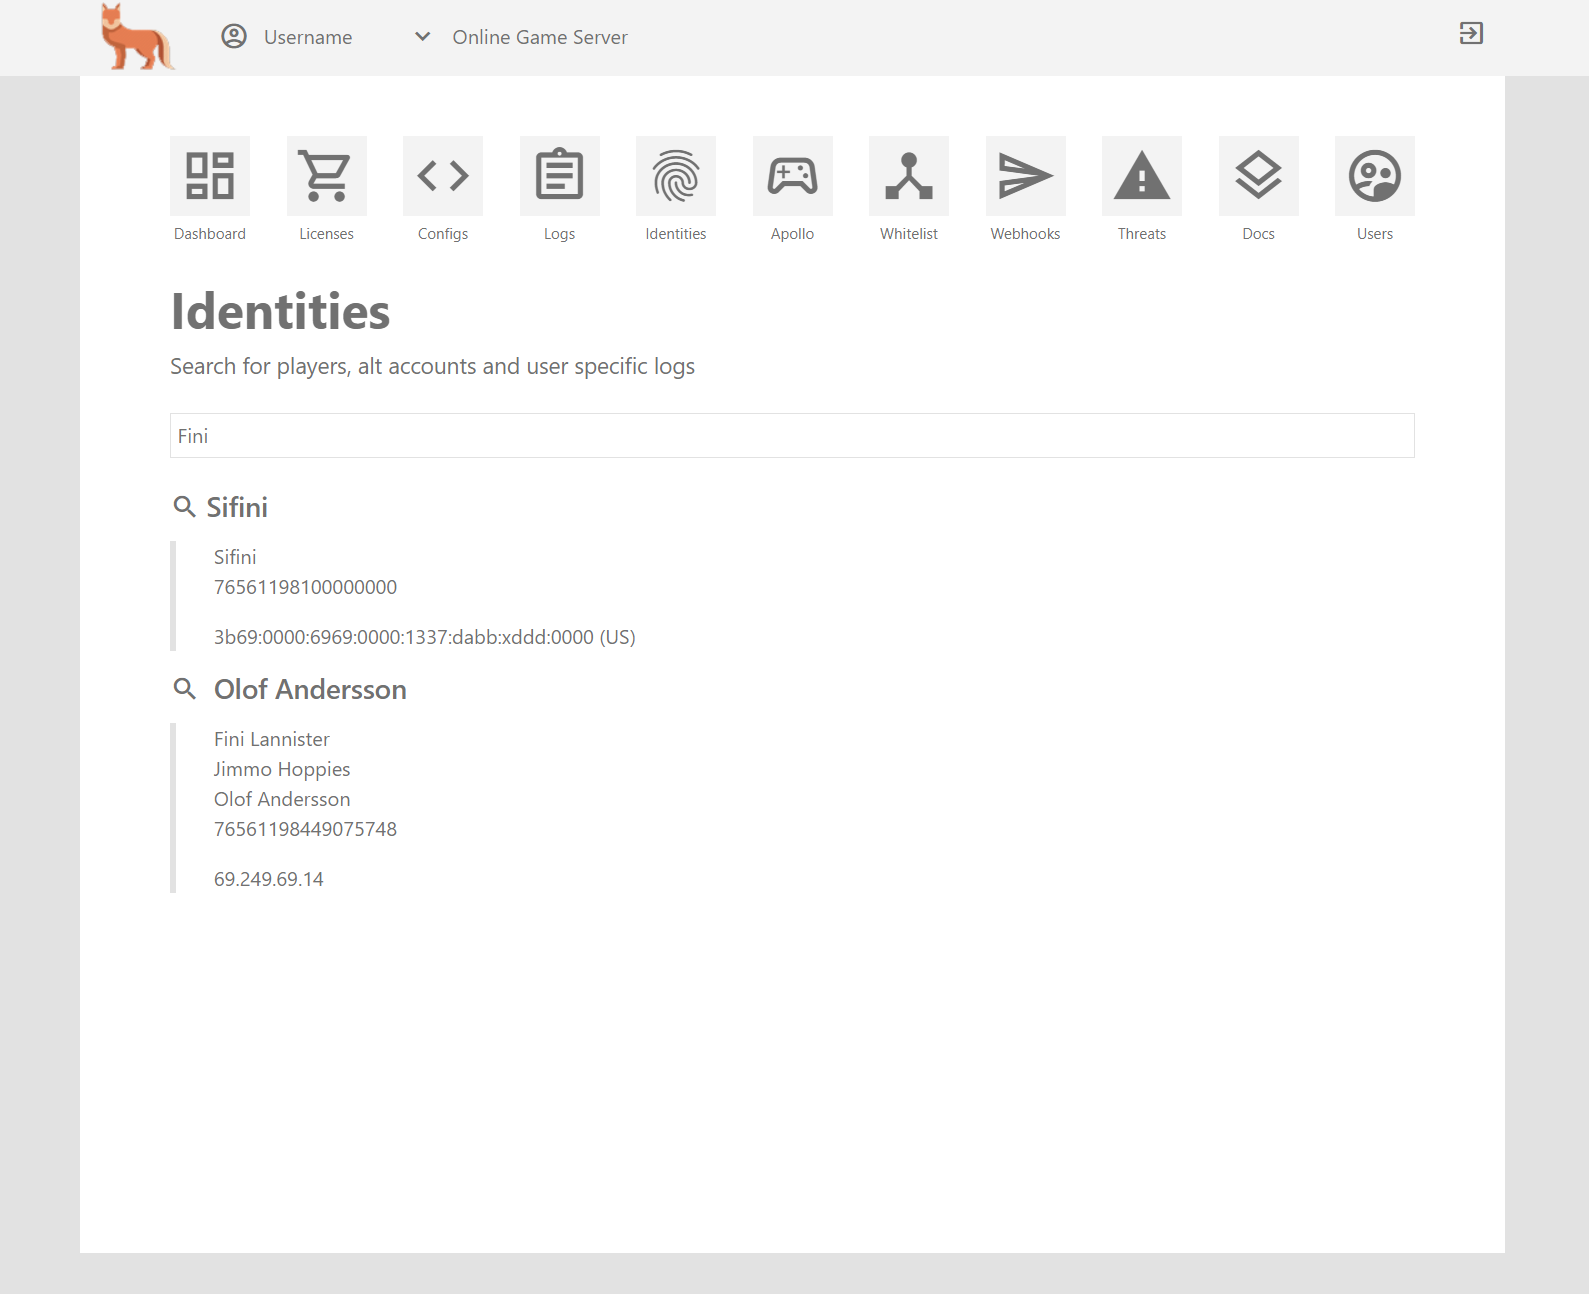This screenshot has height=1294, width=1589.
Task: Click the fox logo
Action: (x=137, y=38)
